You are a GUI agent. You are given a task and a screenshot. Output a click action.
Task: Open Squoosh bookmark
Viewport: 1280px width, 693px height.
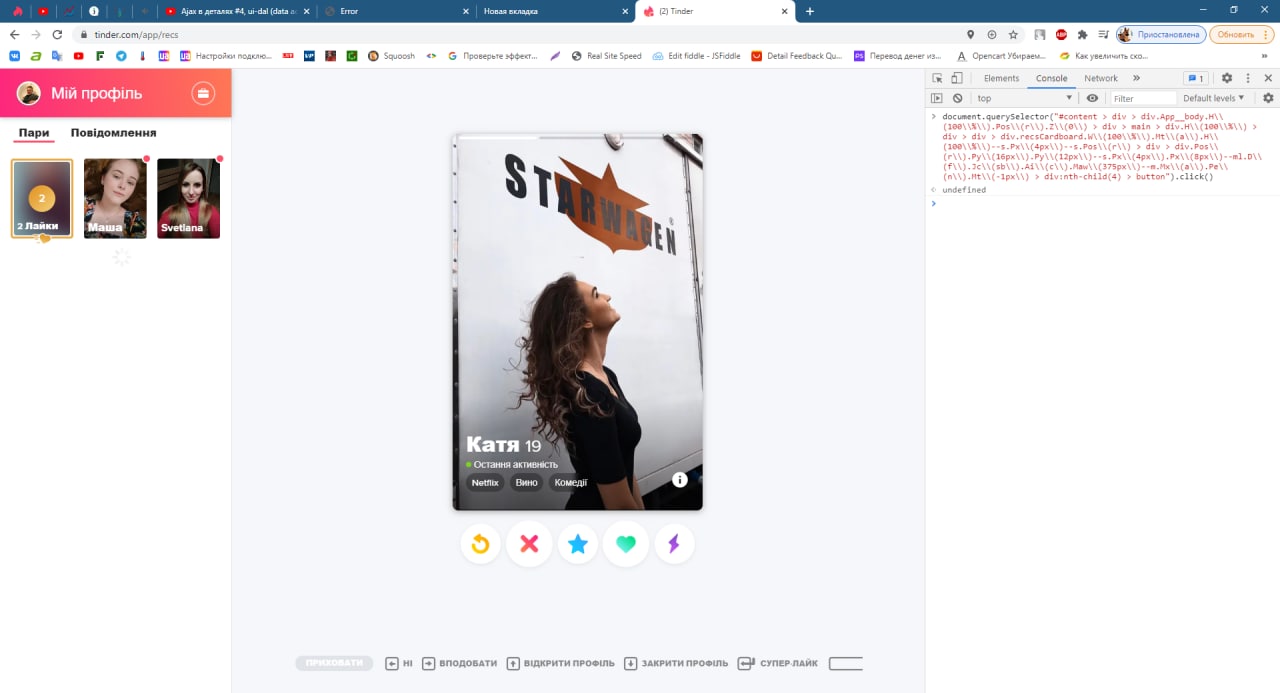[x=391, y=56]
